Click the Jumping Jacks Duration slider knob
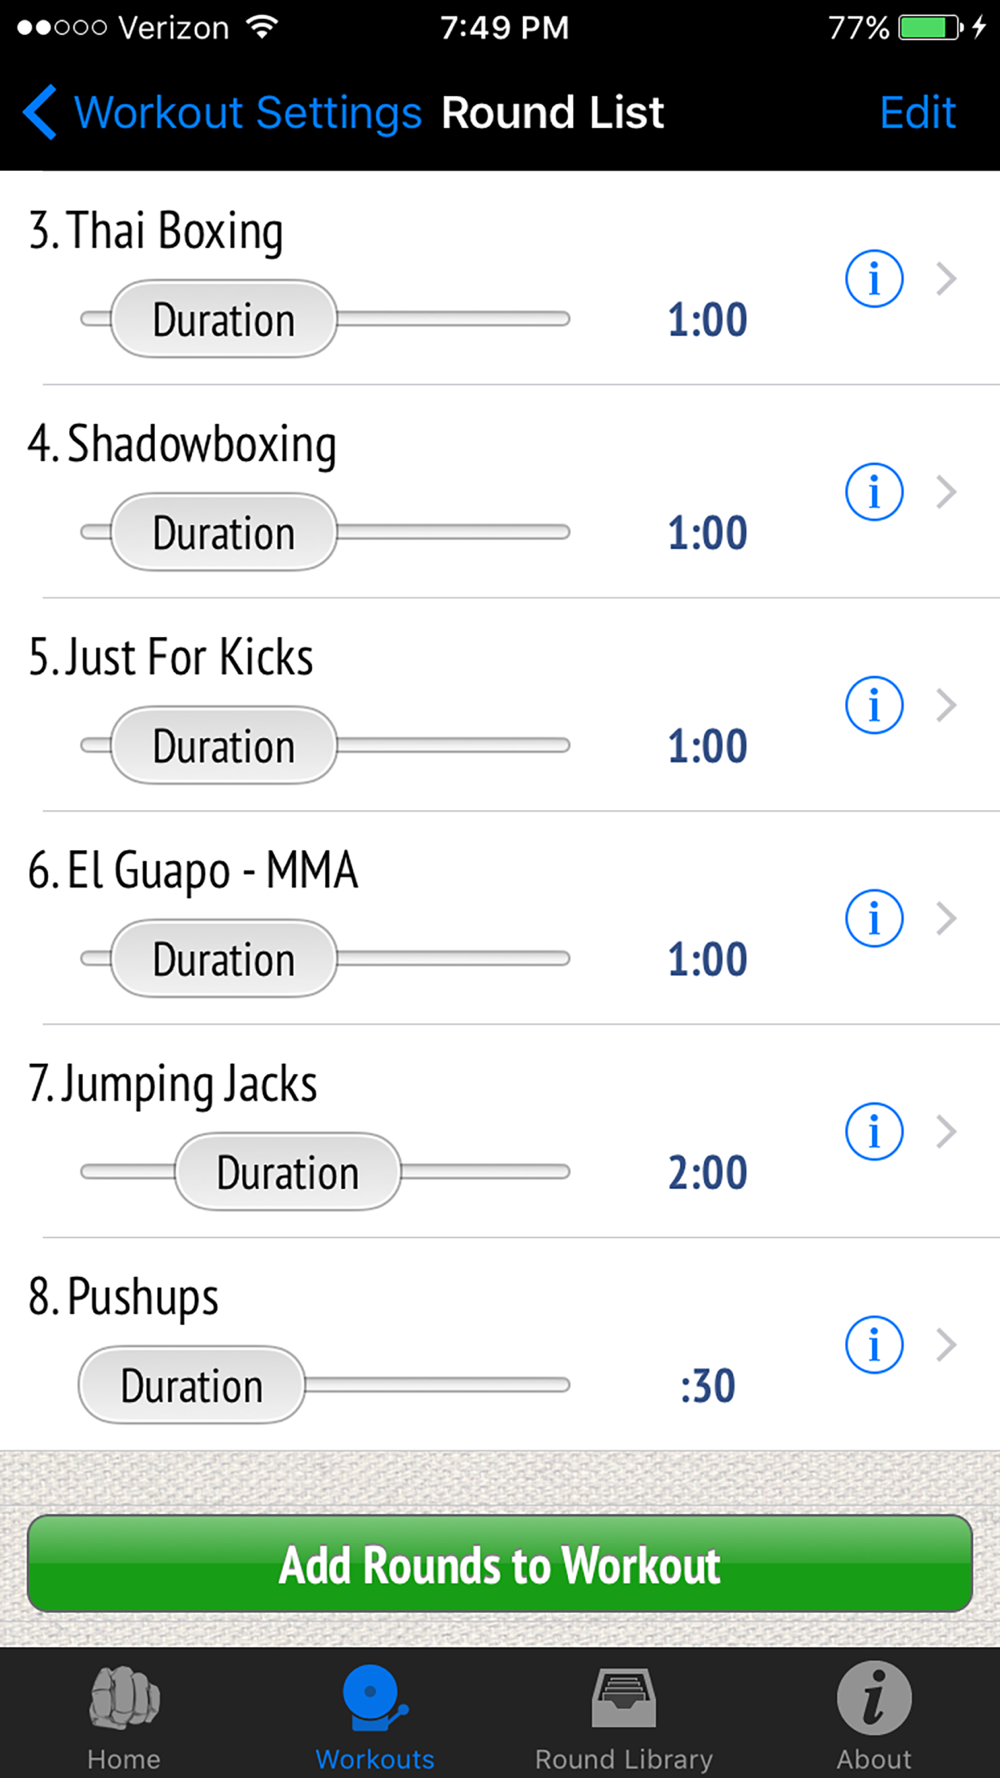Viewport: 1000px width, 1778px height. click(x=288, y=1172)
